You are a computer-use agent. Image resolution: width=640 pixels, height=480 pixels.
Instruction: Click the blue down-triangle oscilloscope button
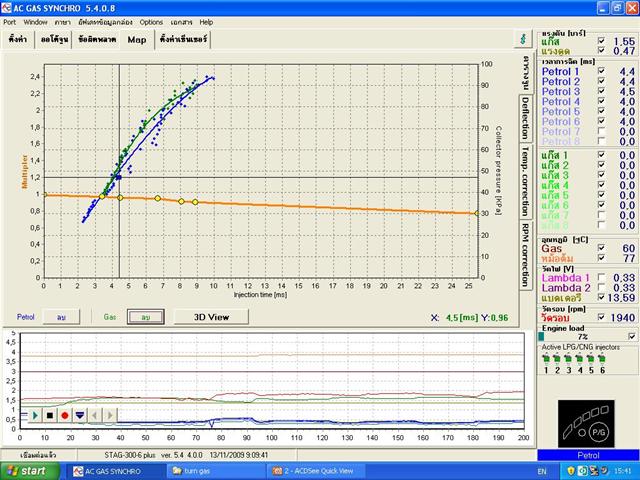pyautogui.click(x=80, y=414)
